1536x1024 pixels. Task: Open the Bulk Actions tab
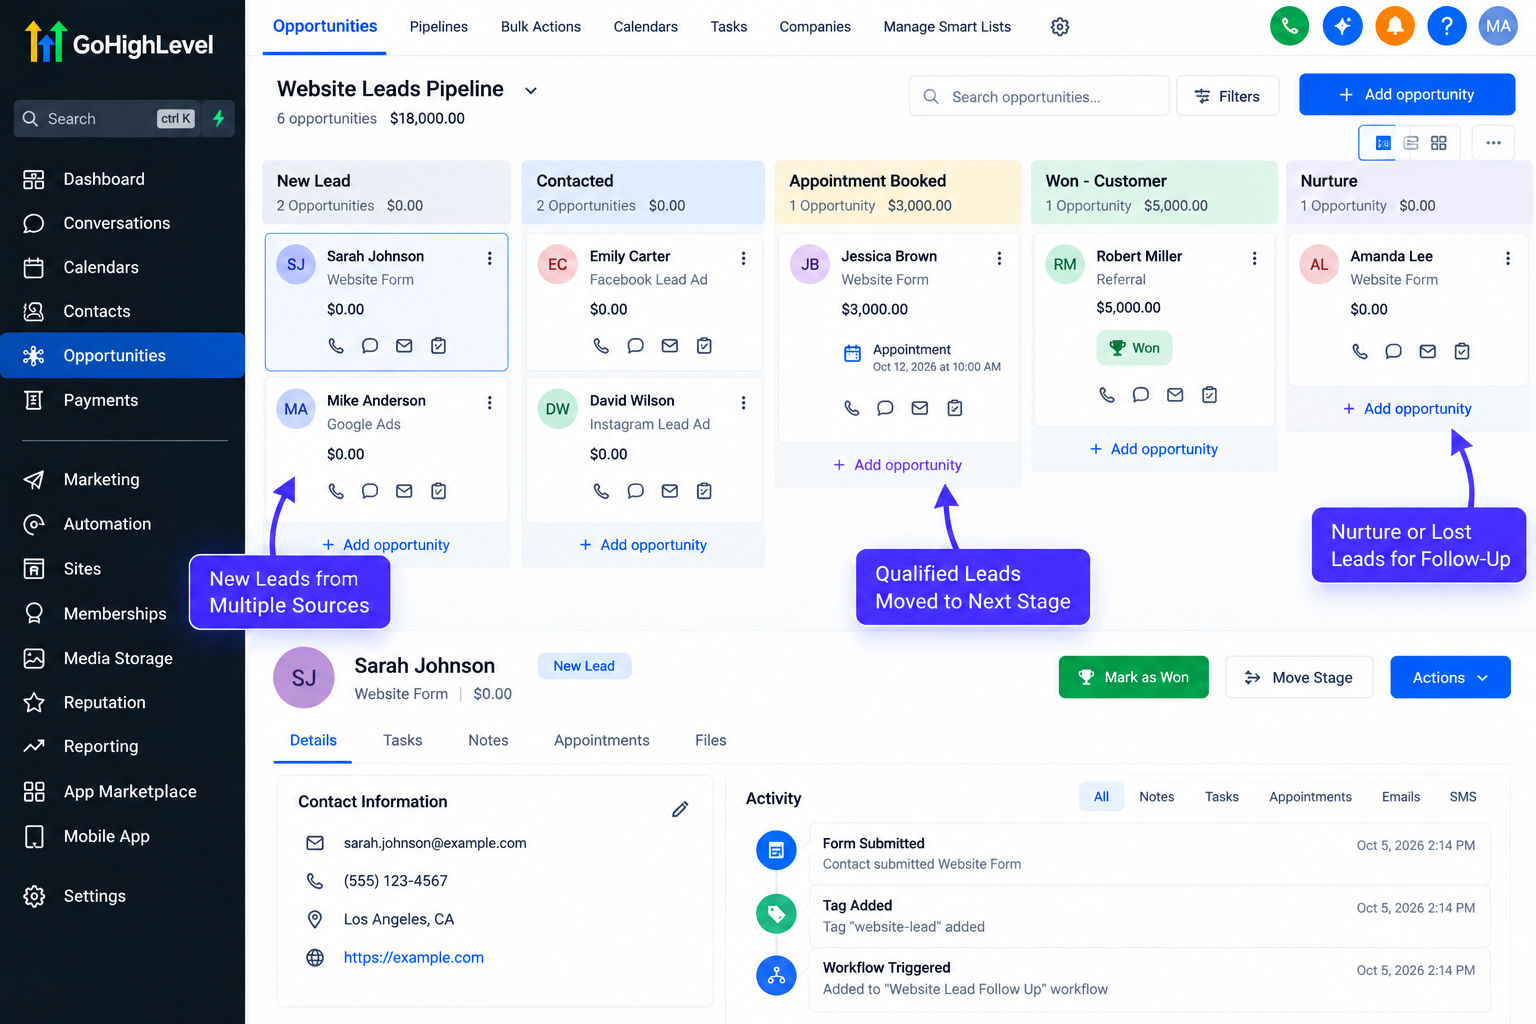tap(541, 27)
